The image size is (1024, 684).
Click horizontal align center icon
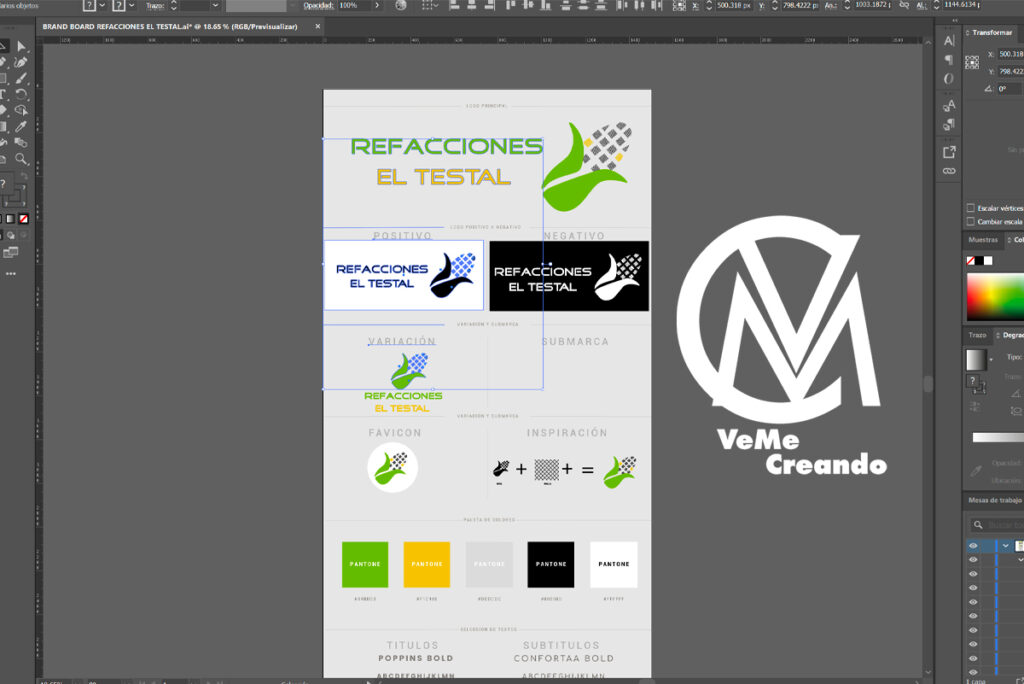[x=472, y=5]
